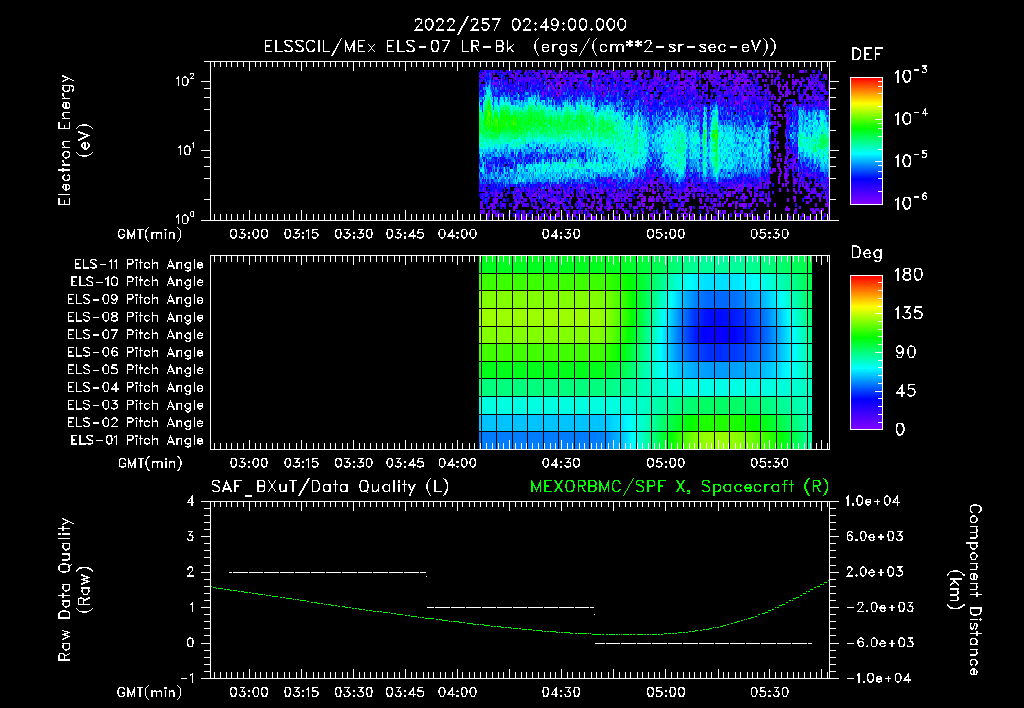This screenshot has height=708, width=1024.
Task: Click the ELS-07 Pitch Angle row label
Action: pyautogui.click(x=135, y=334)
